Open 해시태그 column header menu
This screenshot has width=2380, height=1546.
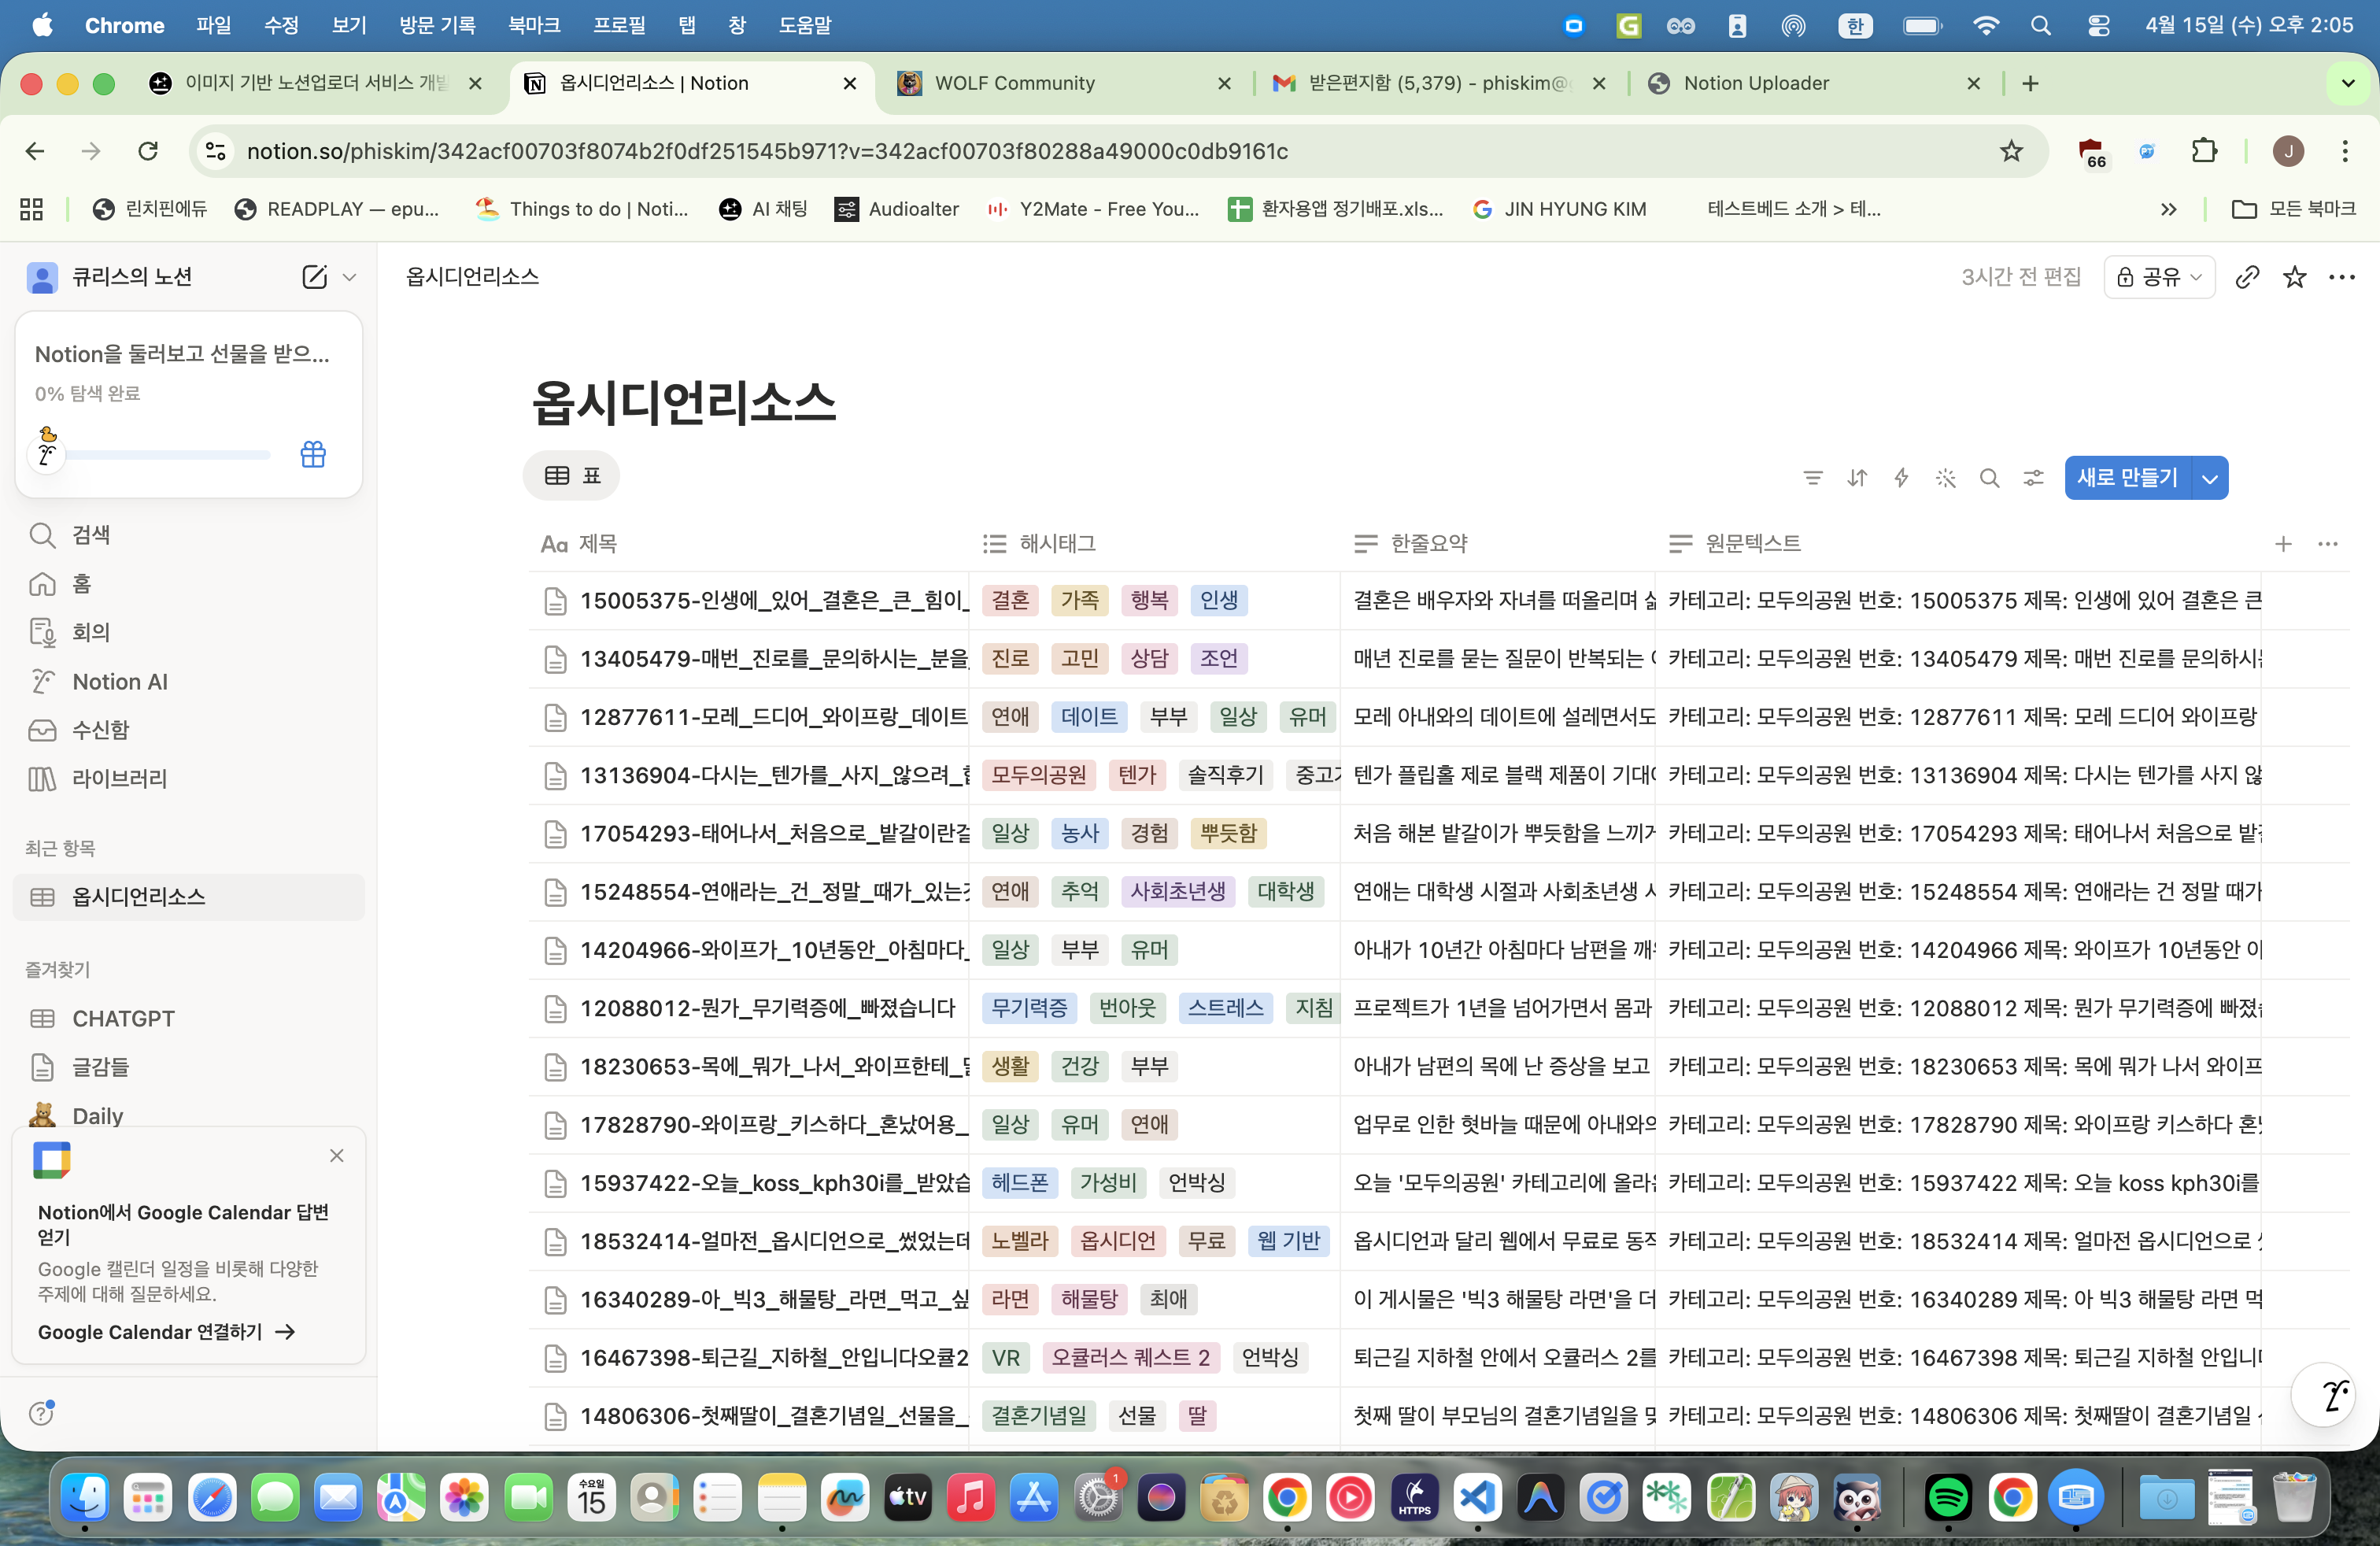(1039, 544)
